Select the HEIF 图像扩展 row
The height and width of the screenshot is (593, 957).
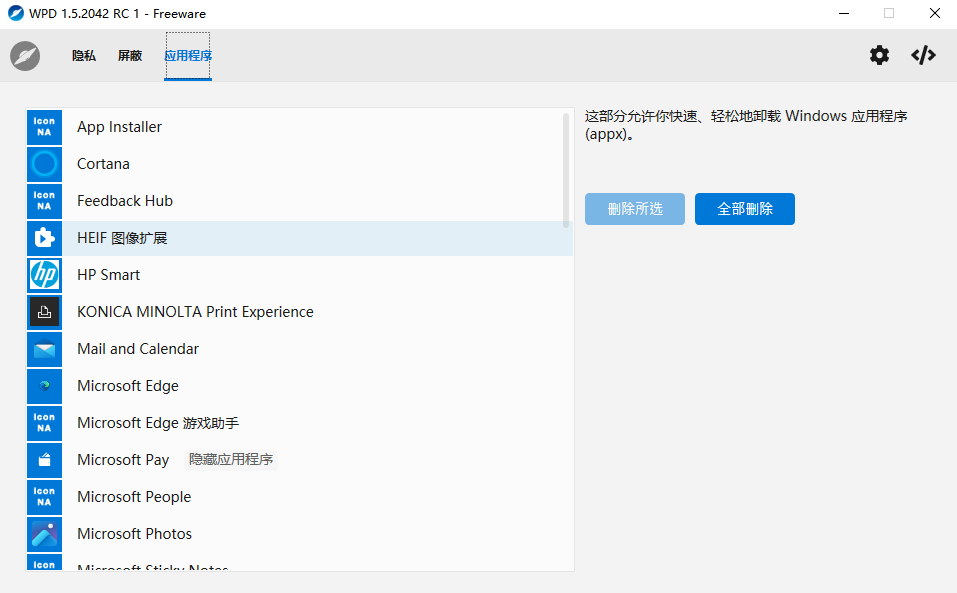pos(299,238)
